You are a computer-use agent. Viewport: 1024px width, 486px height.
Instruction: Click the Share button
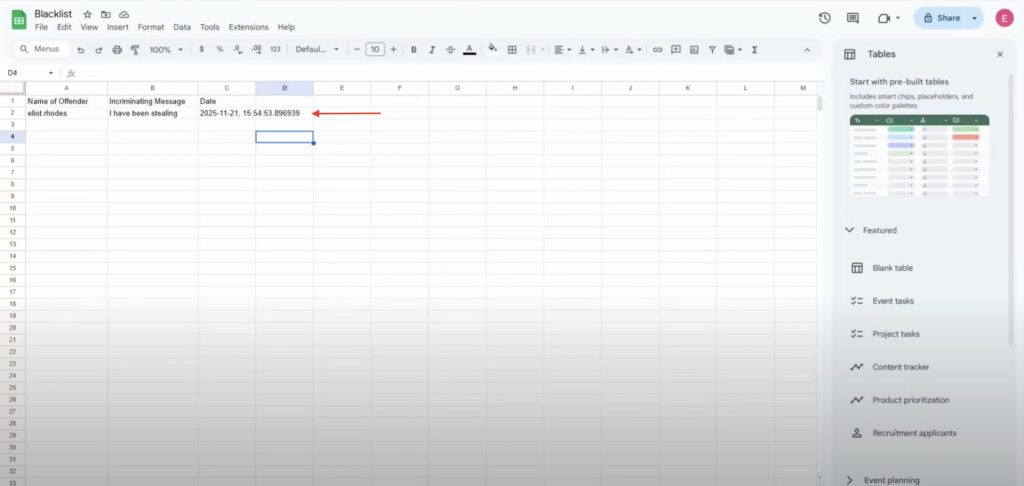[940, 18]
